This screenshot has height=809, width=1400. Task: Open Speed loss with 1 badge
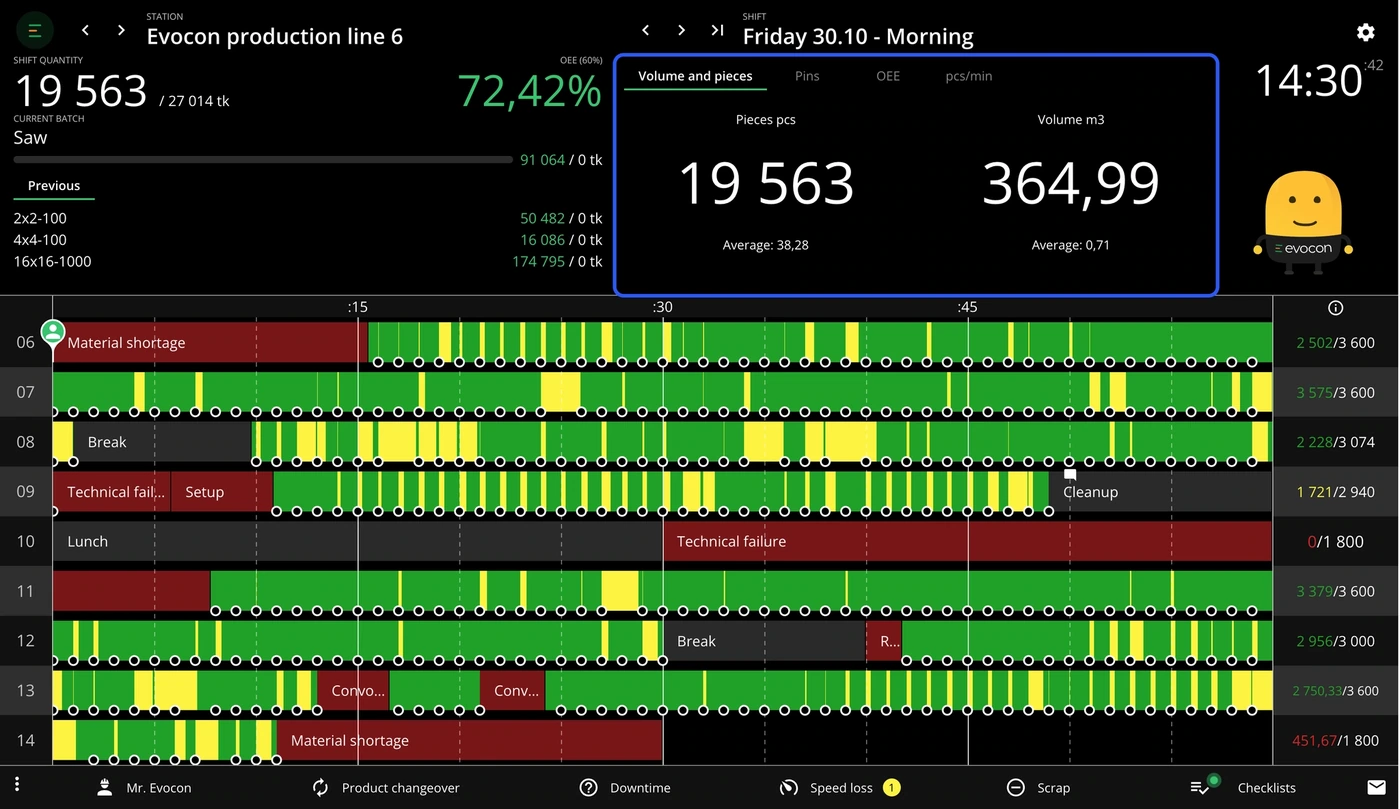pos(840,788)
